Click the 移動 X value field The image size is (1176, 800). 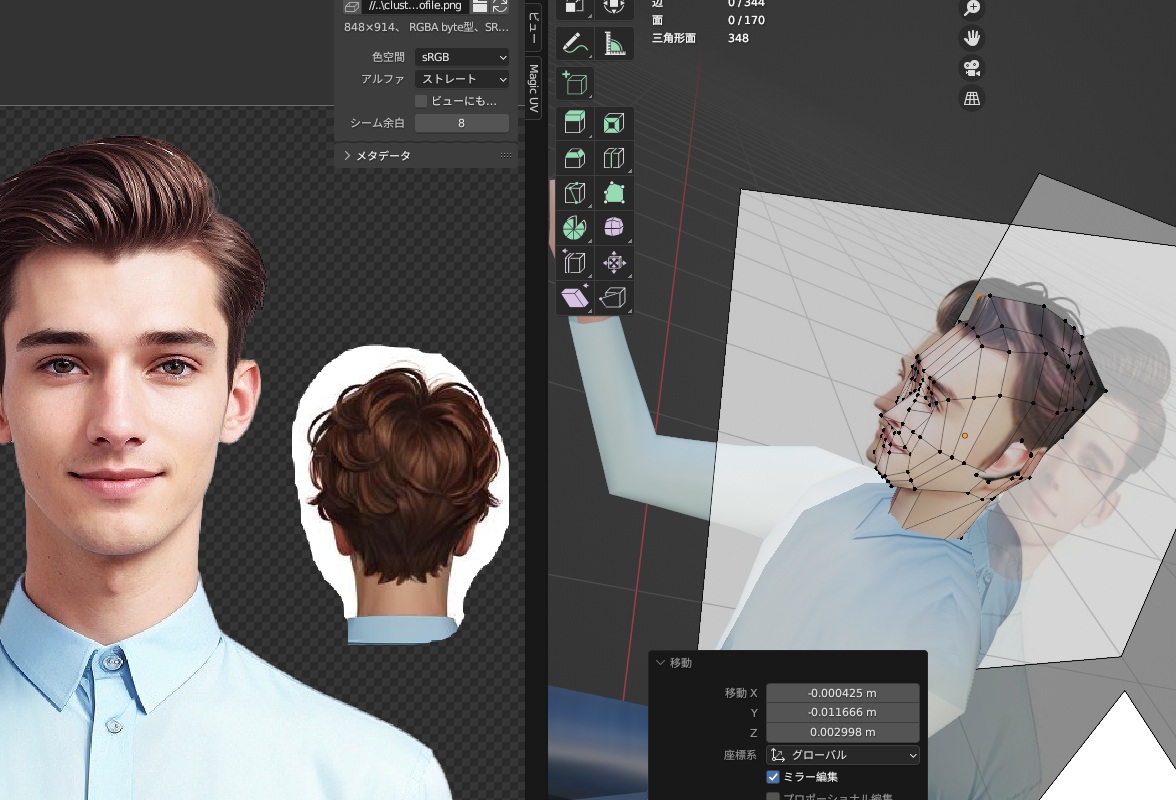point(843,693)
